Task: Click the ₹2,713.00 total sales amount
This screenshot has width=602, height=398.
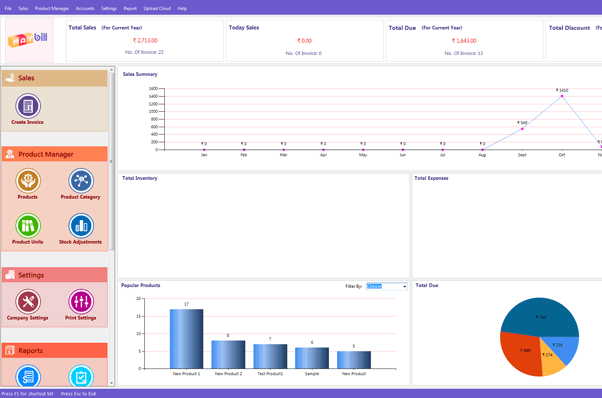Action: [x=145, y=40]
